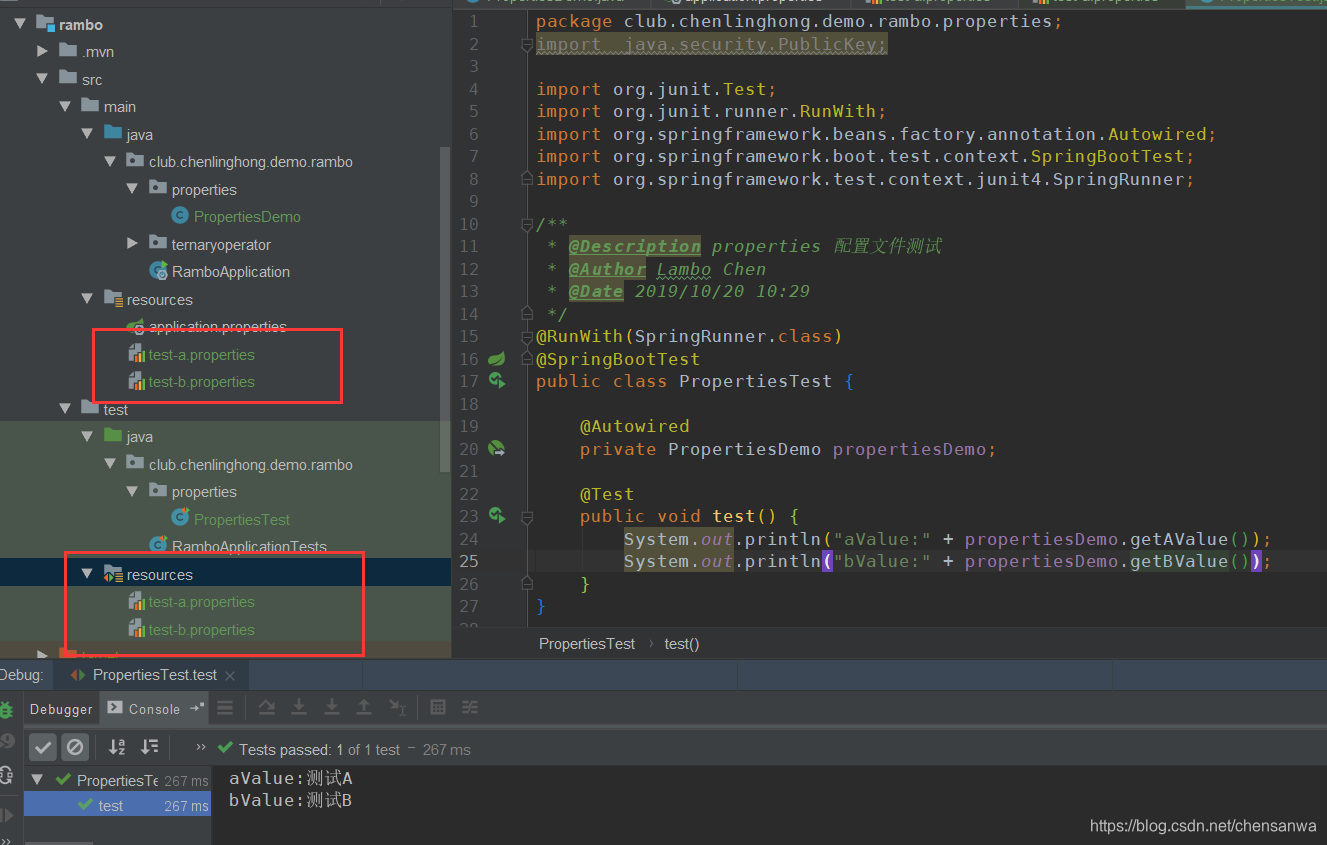The height and width of the screenshot is (845, 1327).
Task: Toggle Show Passed tests checkmark button
Action: click(42, 747)
